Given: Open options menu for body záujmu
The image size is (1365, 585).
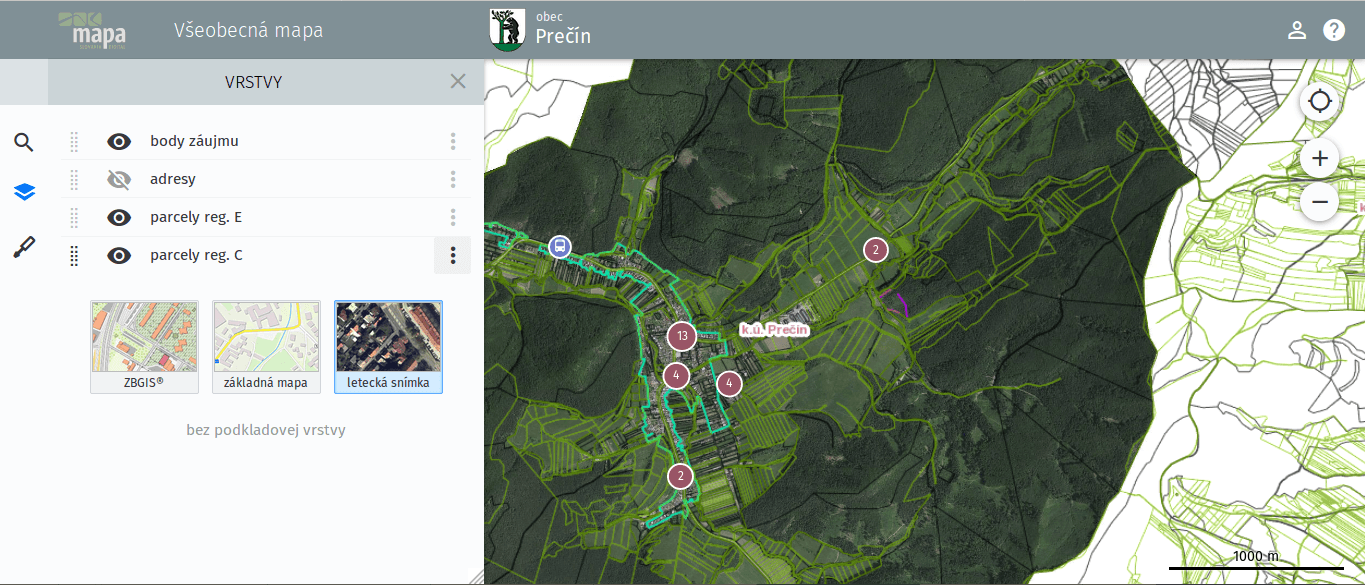Looking at the screenshot, I should [453, 141].
